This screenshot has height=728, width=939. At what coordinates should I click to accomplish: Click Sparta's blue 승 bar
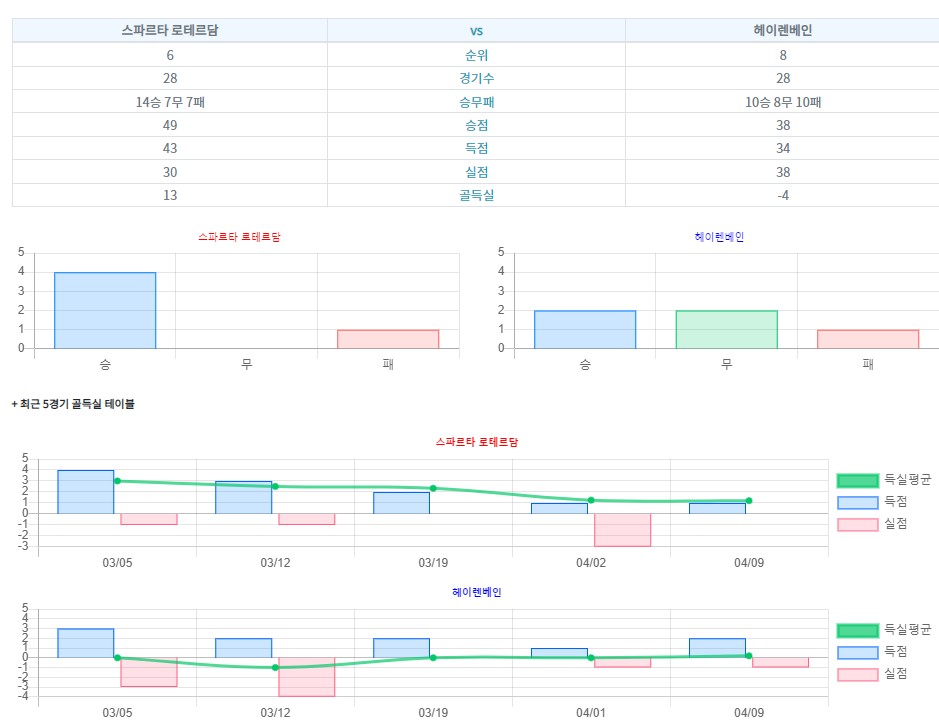click(x=105, y=310)
